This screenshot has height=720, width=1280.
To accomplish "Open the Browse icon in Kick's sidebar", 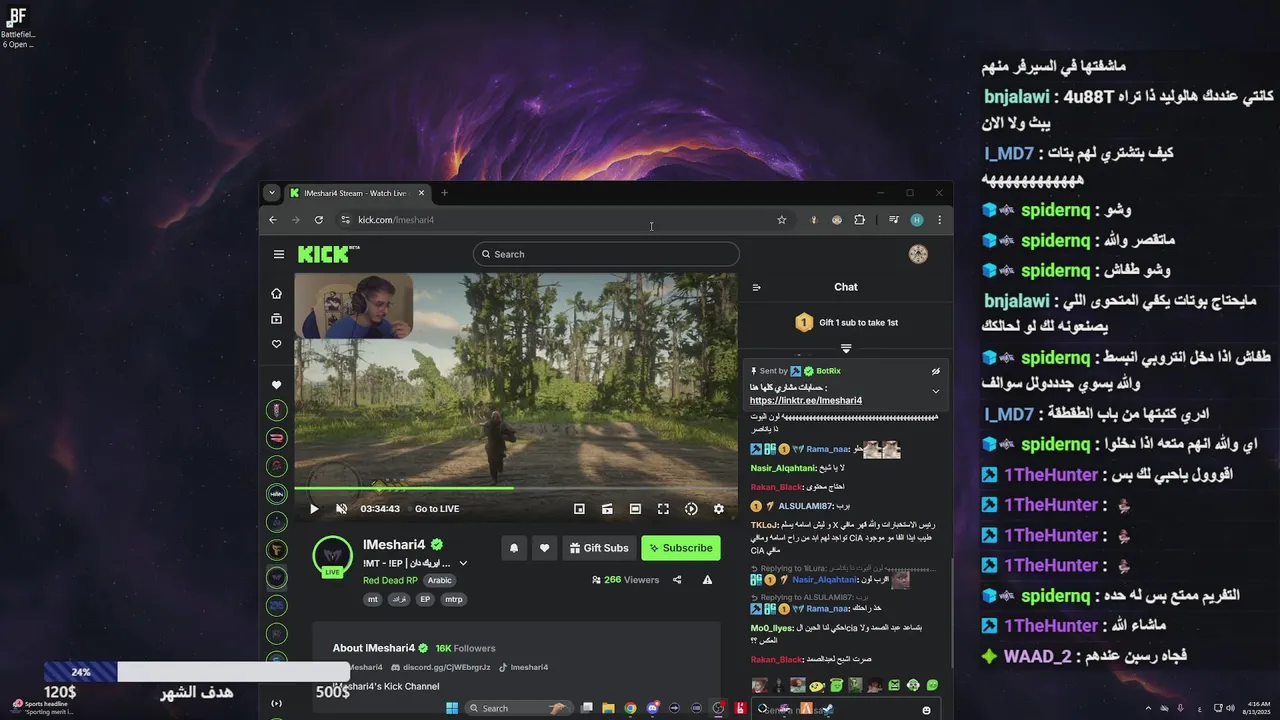I will point(277,319).
